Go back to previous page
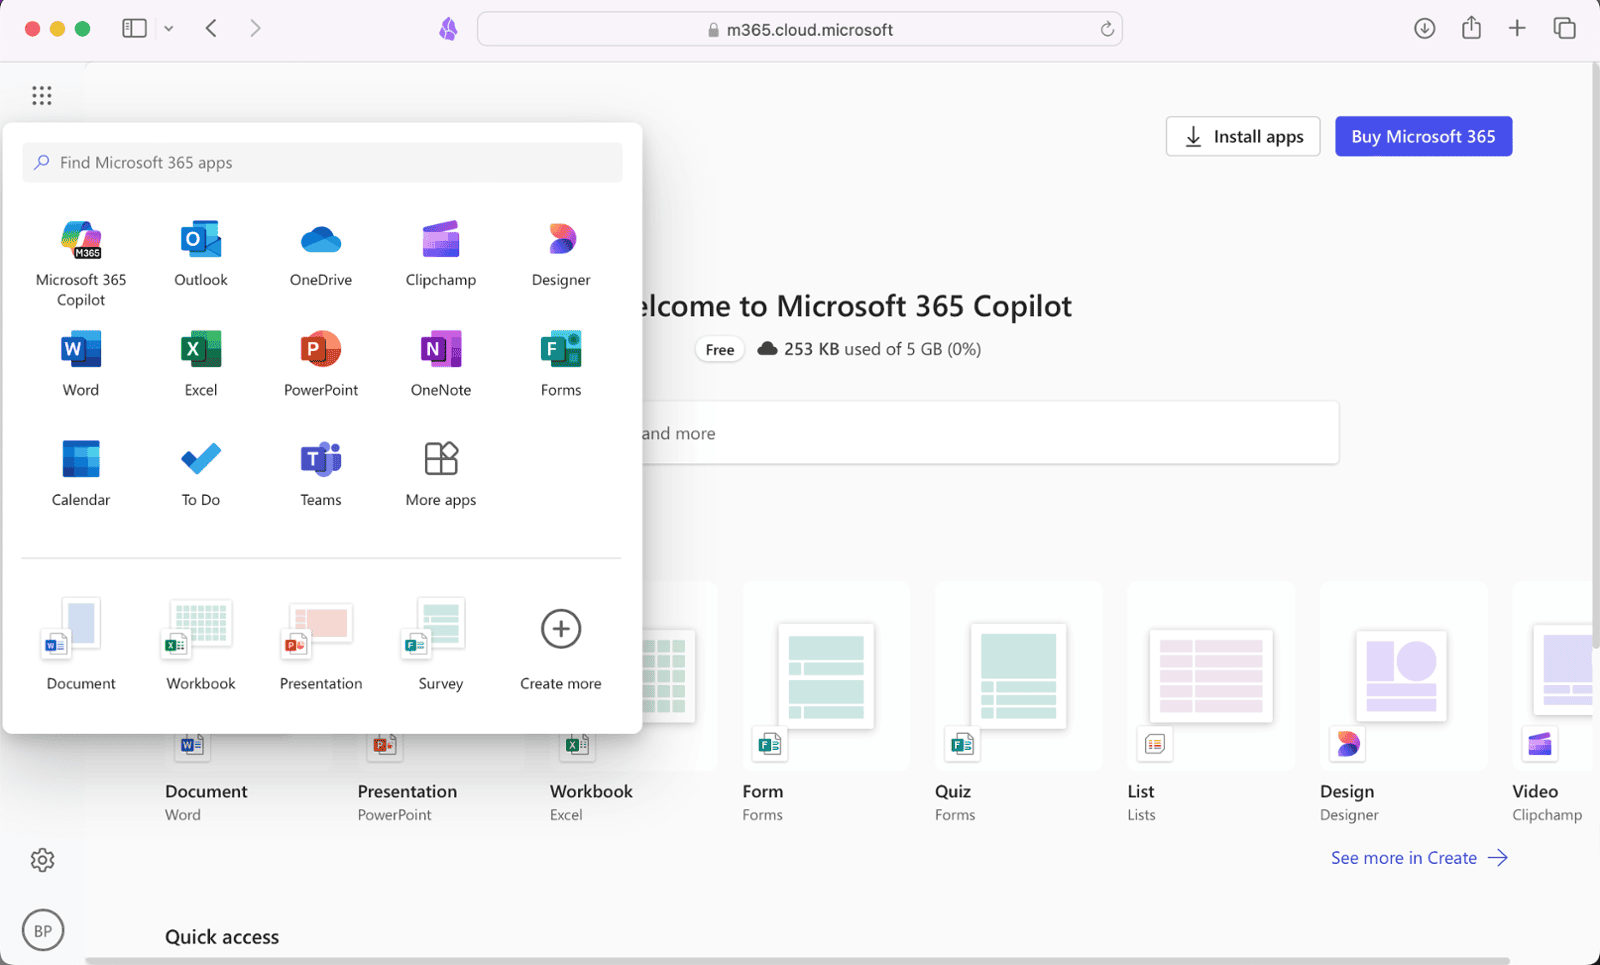The height and width of the screenshot is (965, 1600). click(211, 28)
